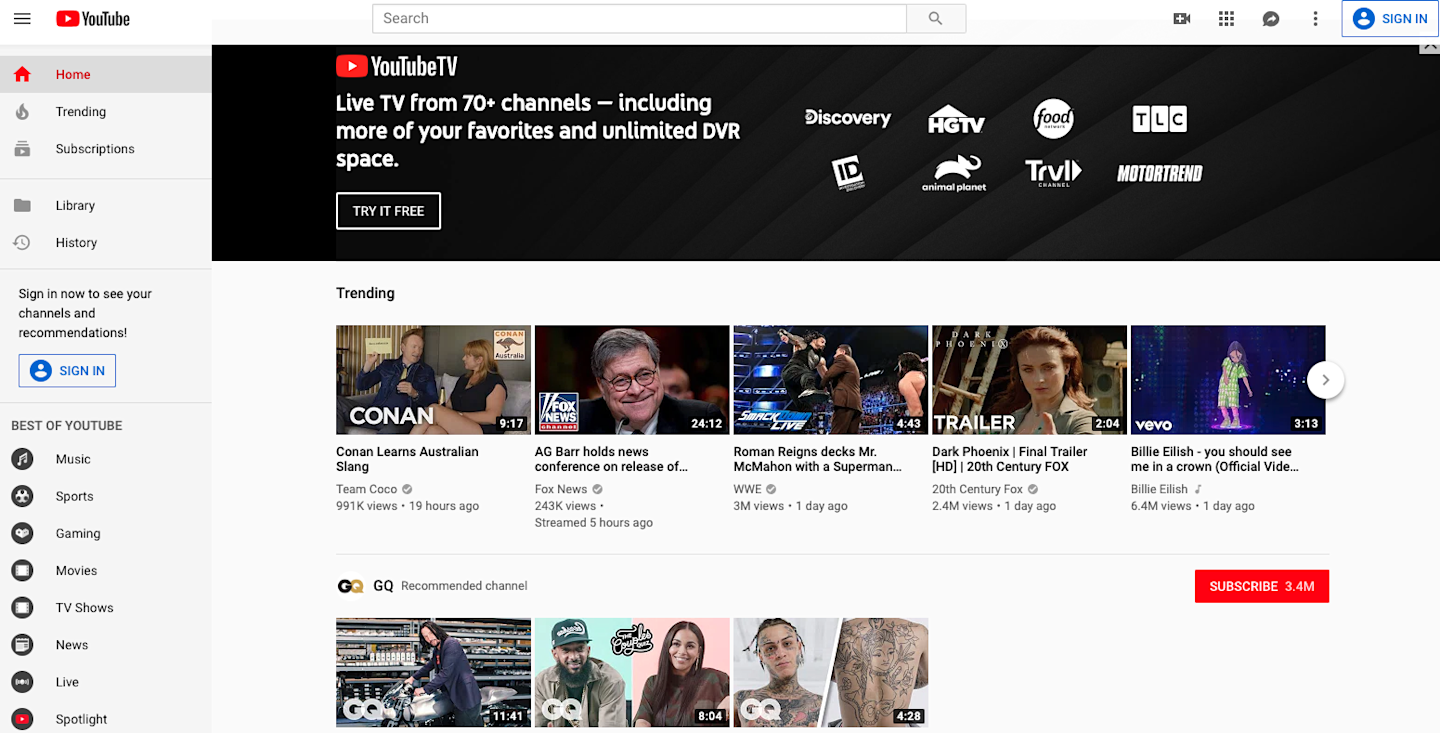Open 'Conan Learns Australian Slang' title
This screenshot has width=1440, height=733.
coord(407,459)
